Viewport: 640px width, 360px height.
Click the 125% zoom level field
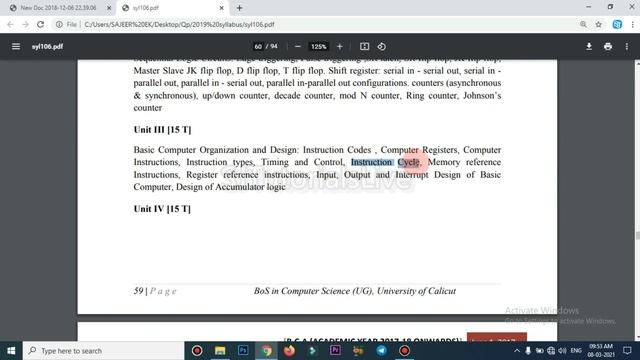click(318, 47)
